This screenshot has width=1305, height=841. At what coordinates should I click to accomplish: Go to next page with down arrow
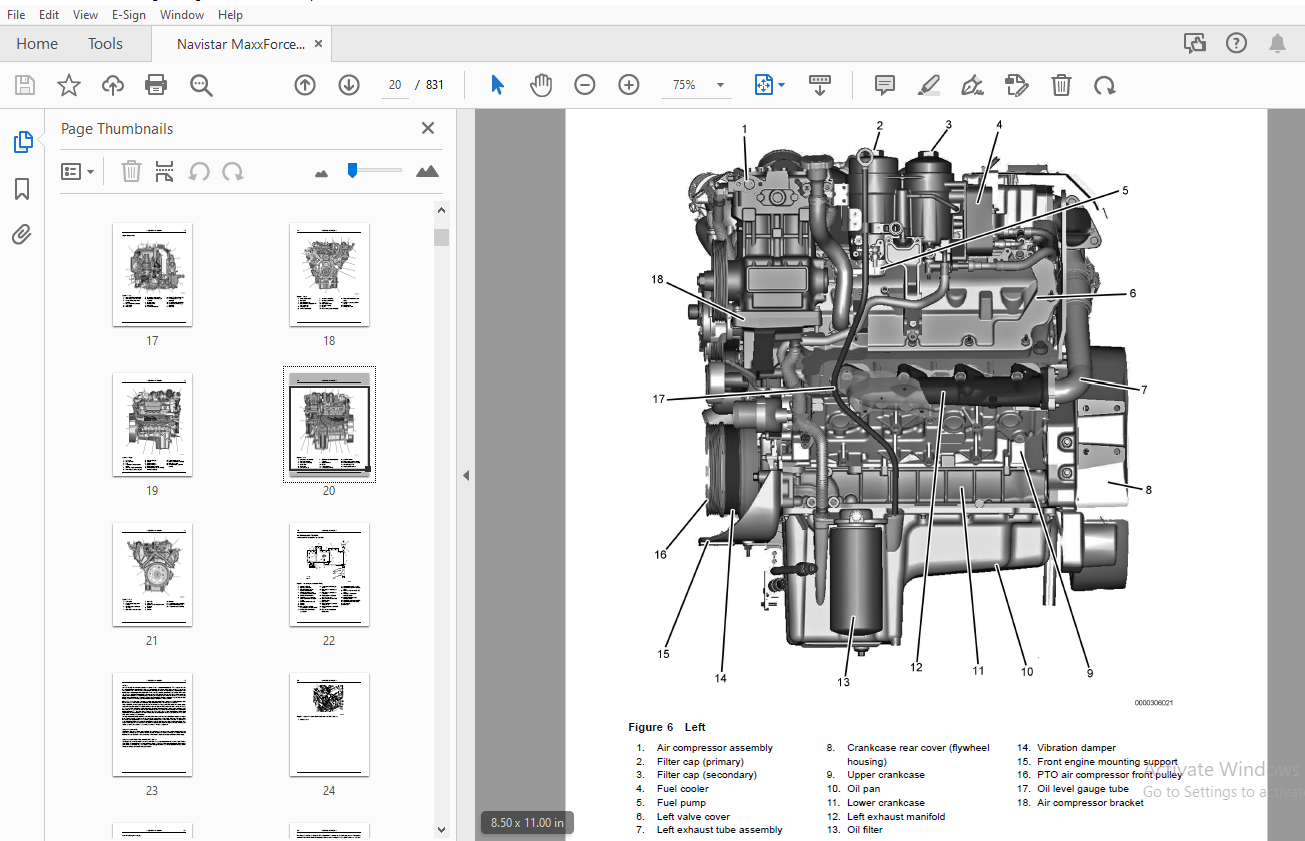click(349, 85)
